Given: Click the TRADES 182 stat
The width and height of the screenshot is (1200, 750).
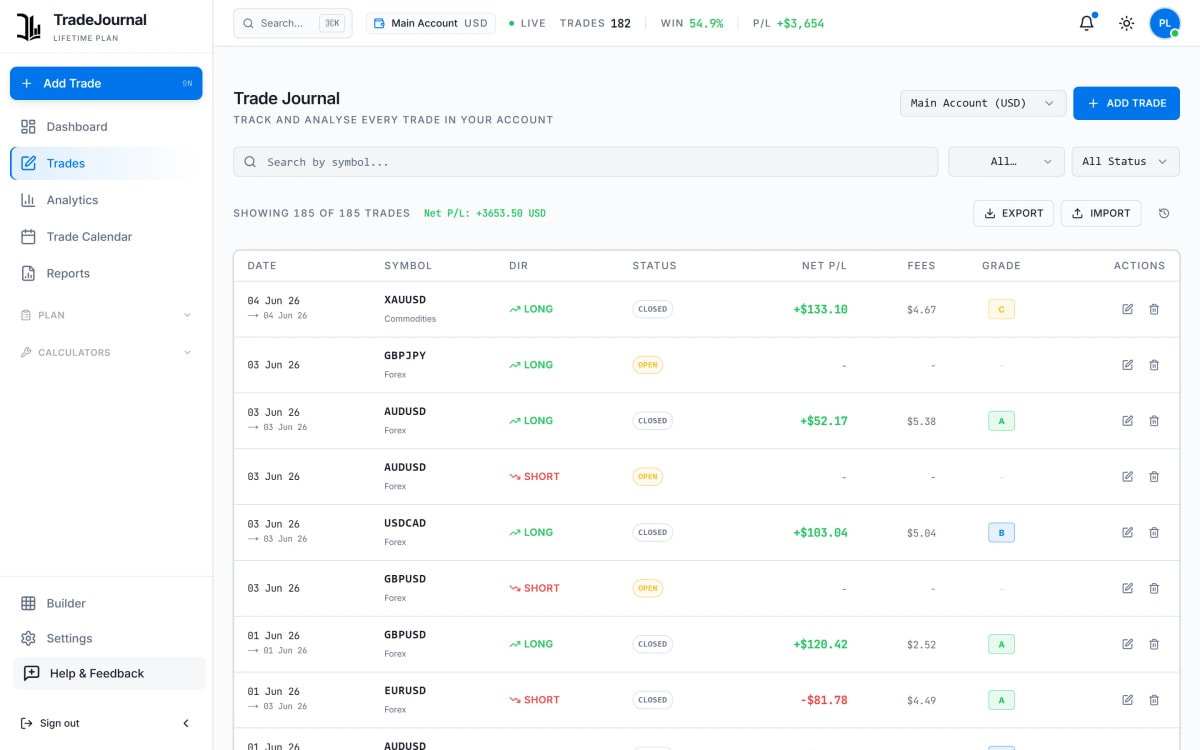Looking at the screenshot, I should pos(595,23).
